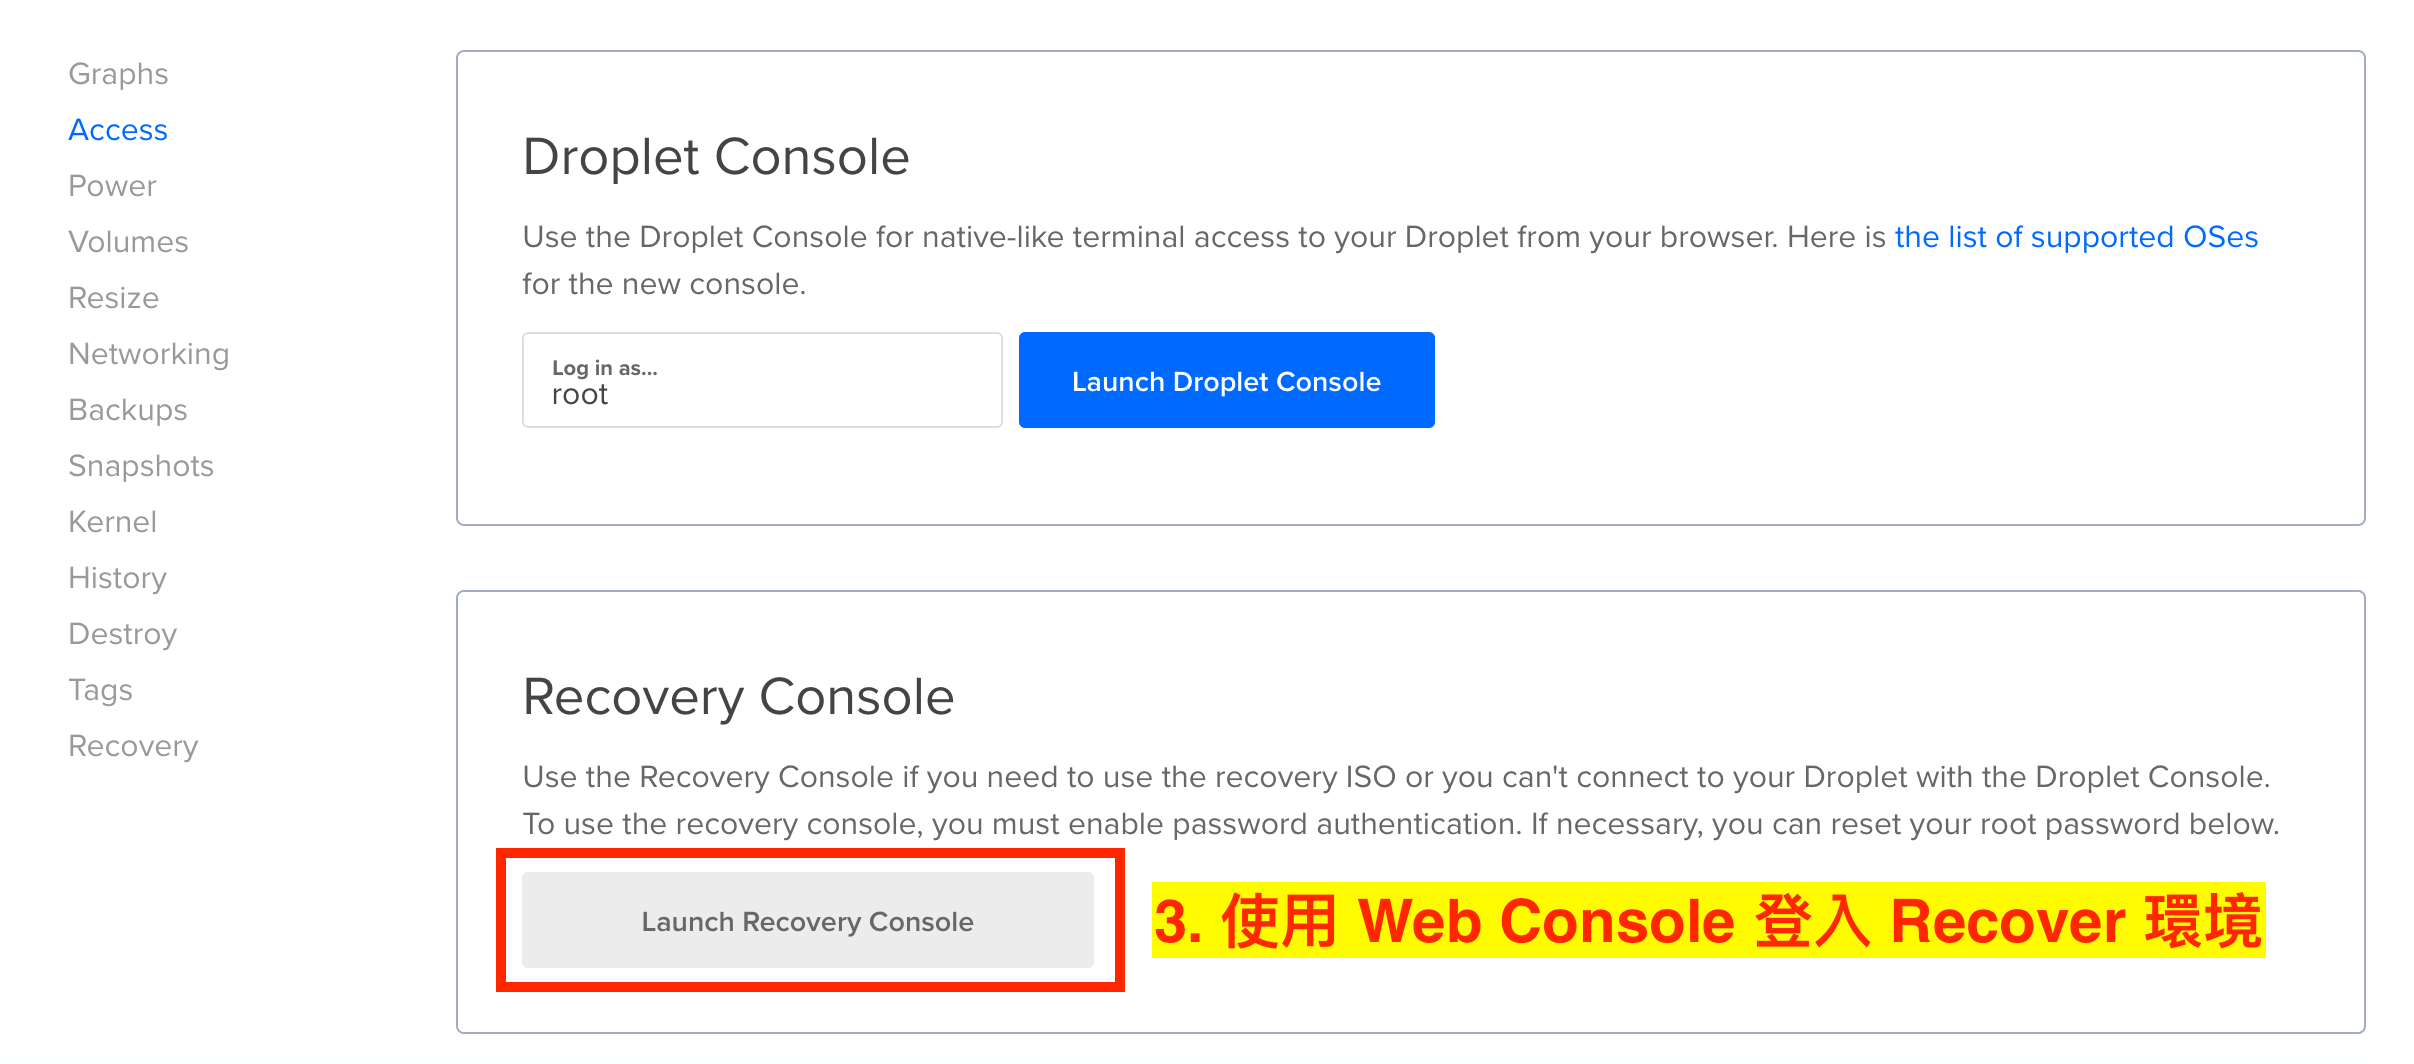Open the Networking section
2414x1064 pixels.
pos(149,354)
